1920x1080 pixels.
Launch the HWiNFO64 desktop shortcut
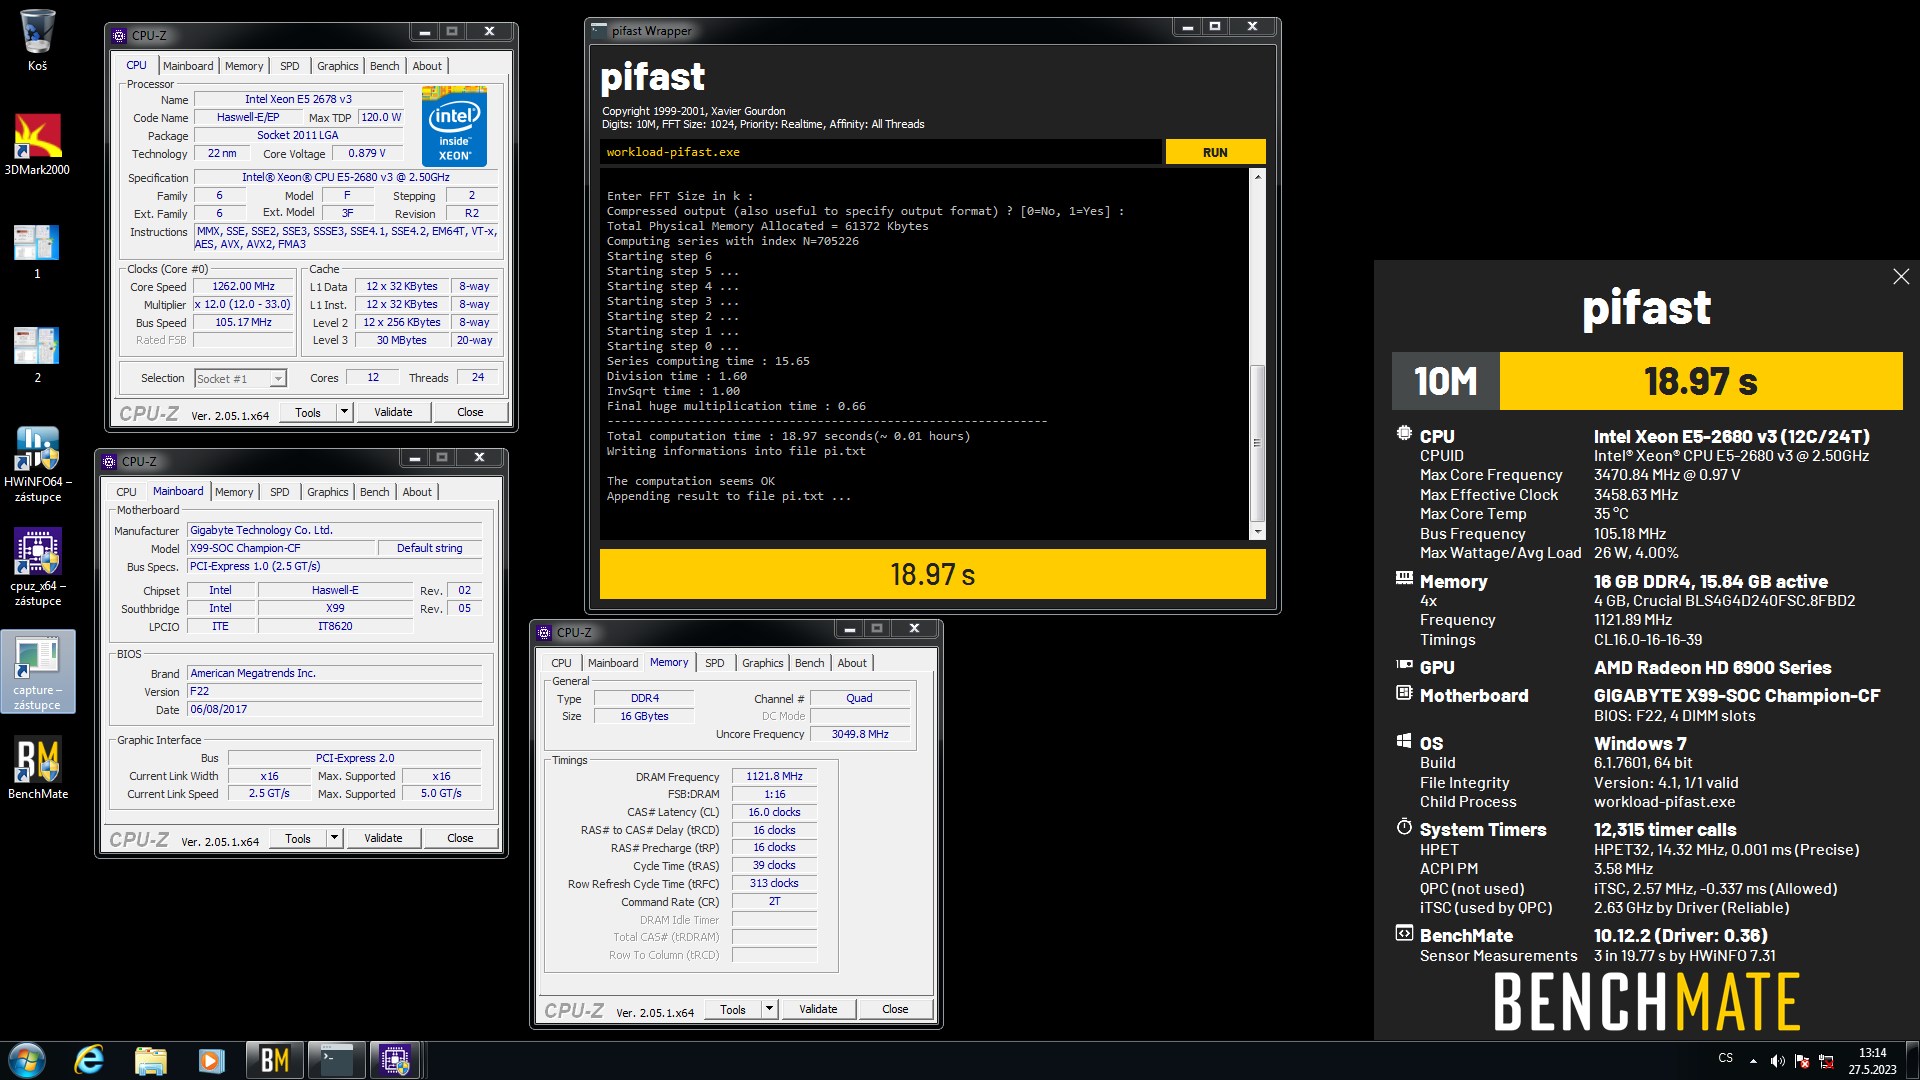point(37,464)
